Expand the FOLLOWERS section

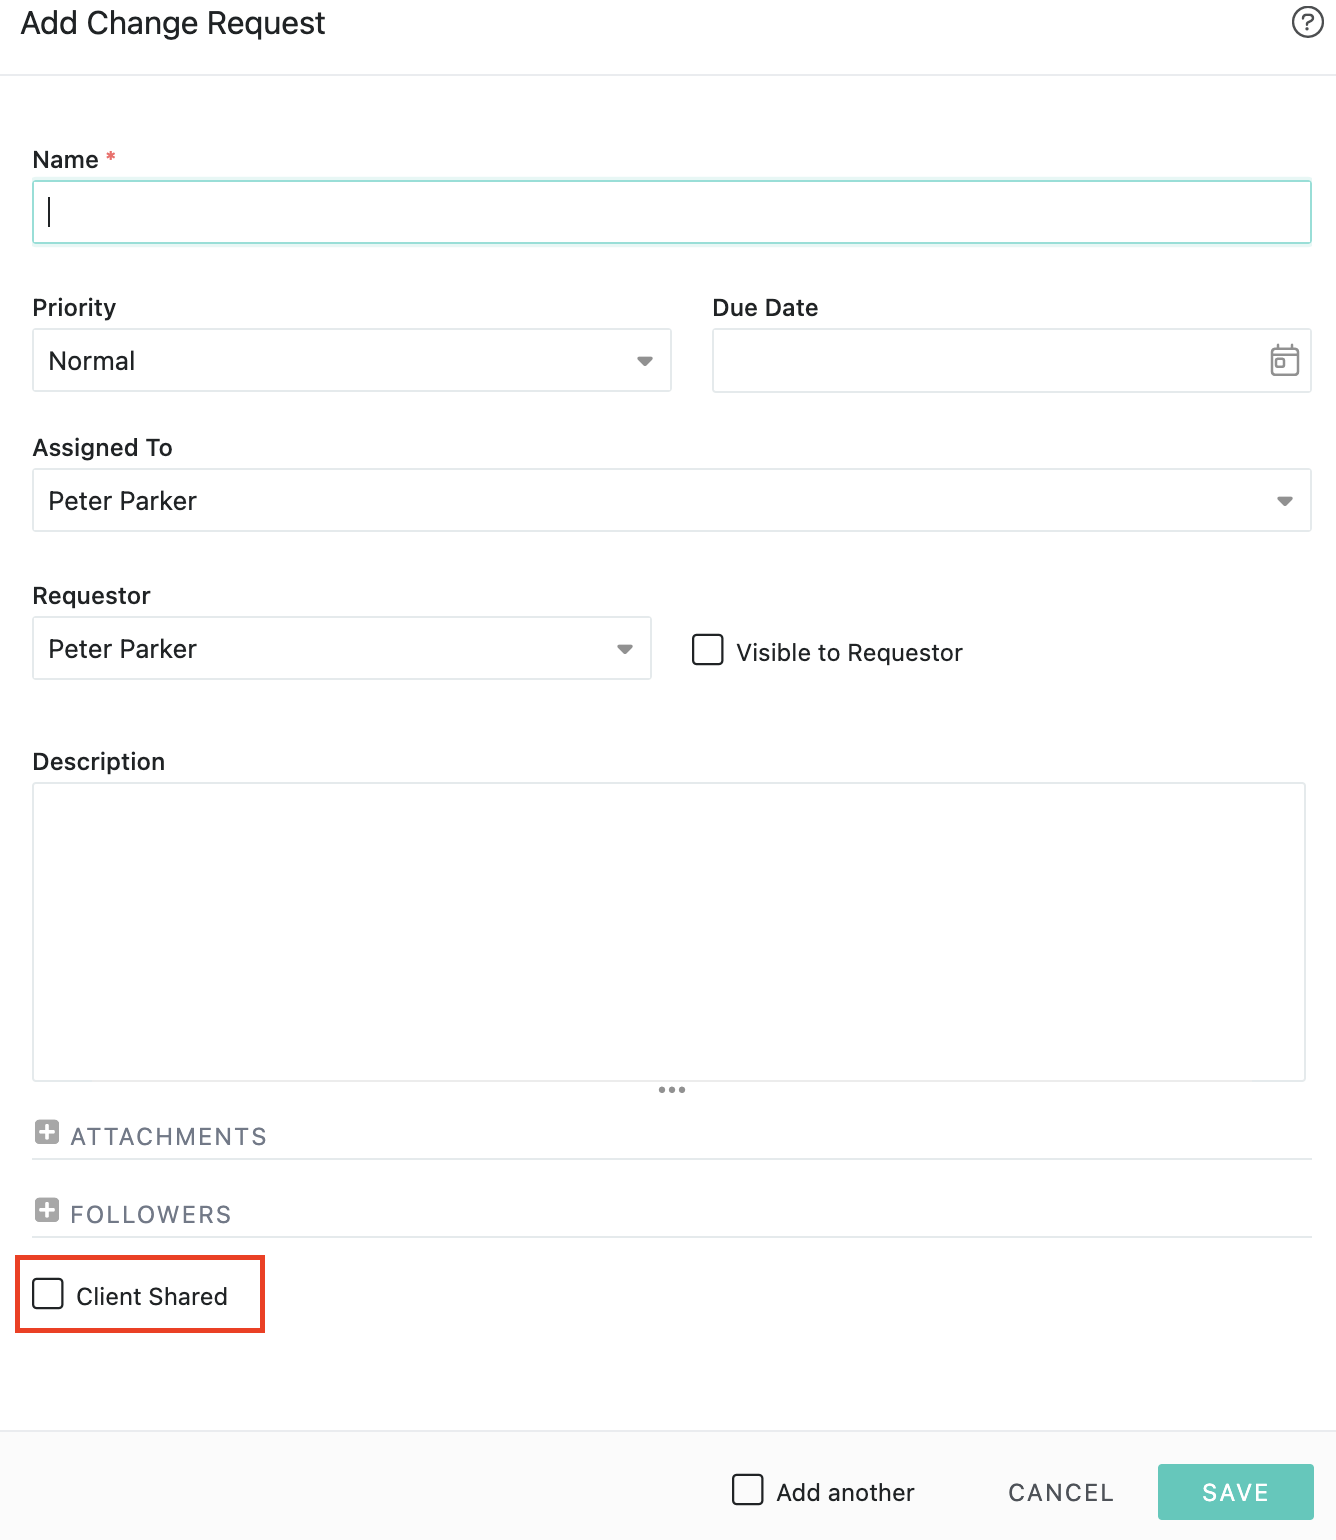[151, 1214]
